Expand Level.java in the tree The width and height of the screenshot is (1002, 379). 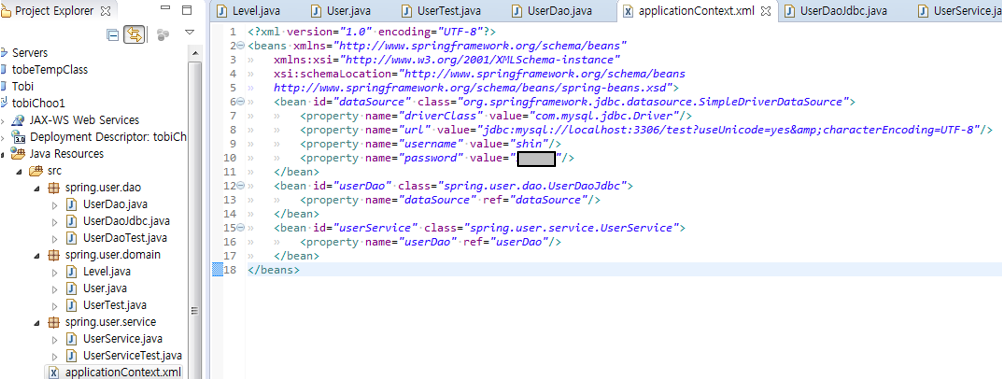pyautogui.click(x=54, y=272)
